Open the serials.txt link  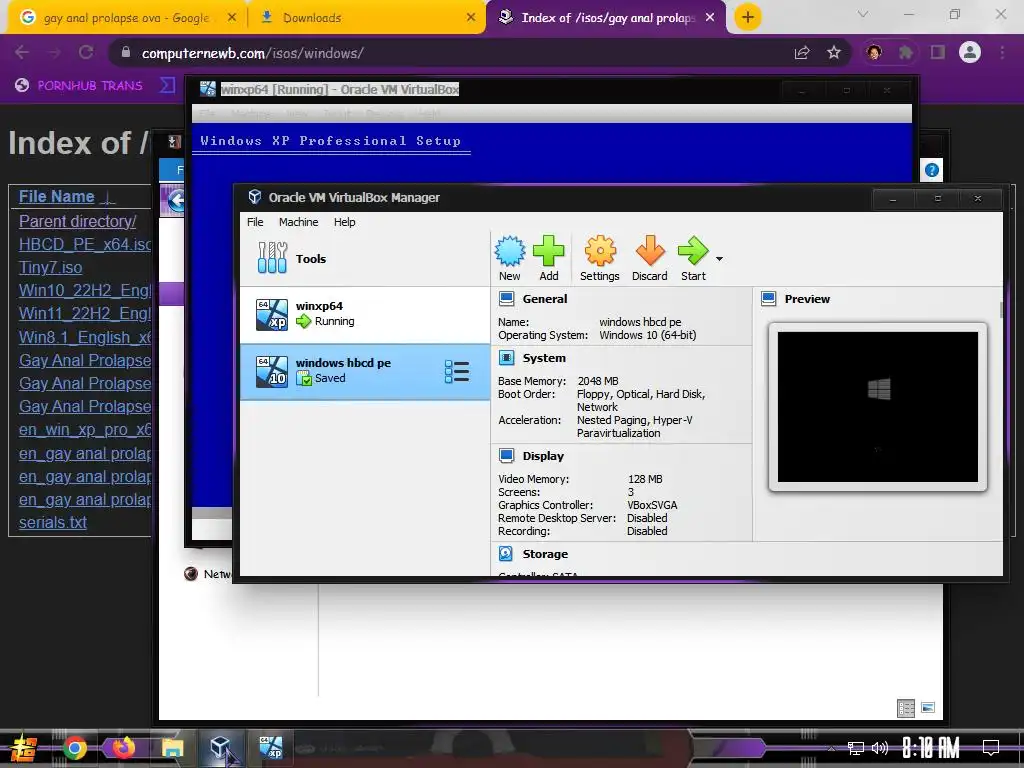[53, 522]
